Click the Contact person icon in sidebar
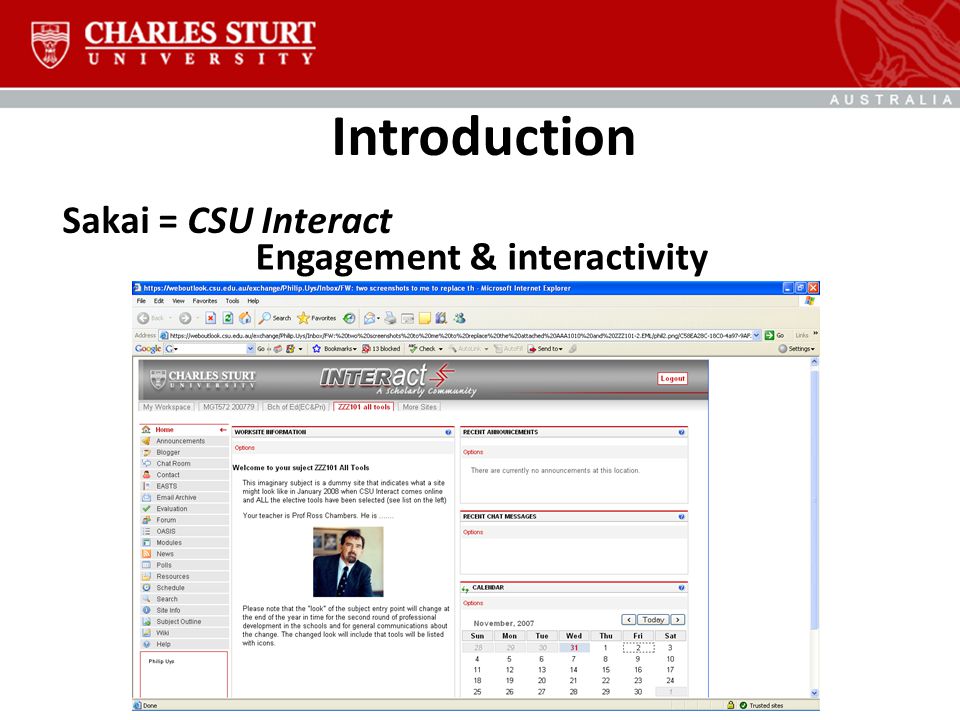The image size is (960, 720). point(146,474)
